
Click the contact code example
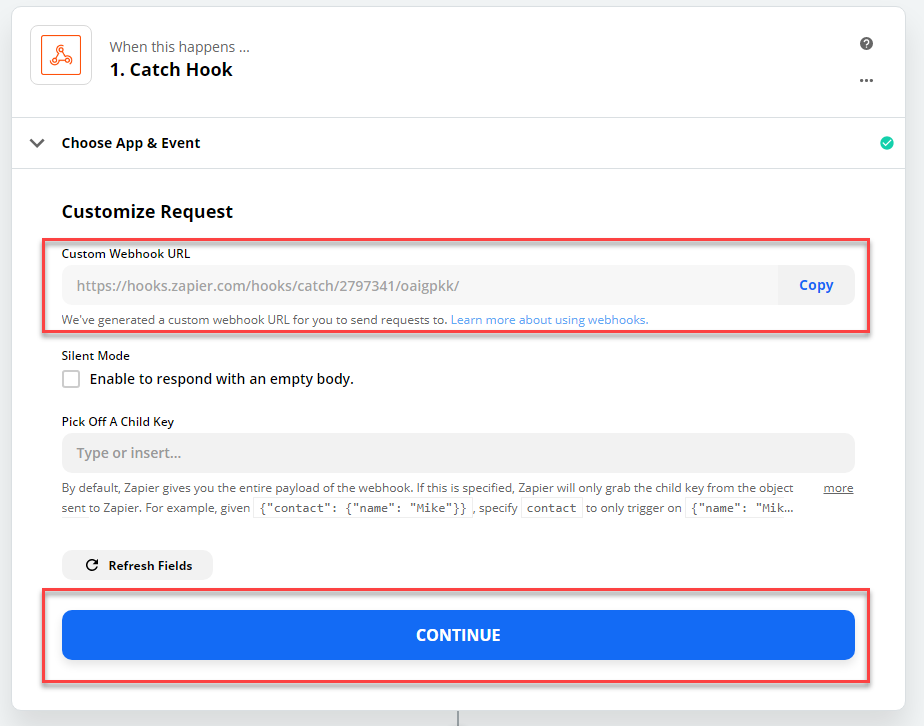coord(552,507)
